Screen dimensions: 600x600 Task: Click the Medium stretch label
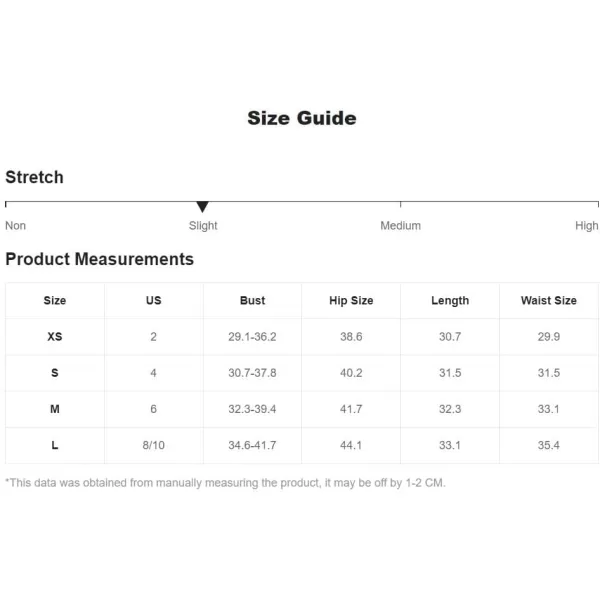[x=400, y=226]
